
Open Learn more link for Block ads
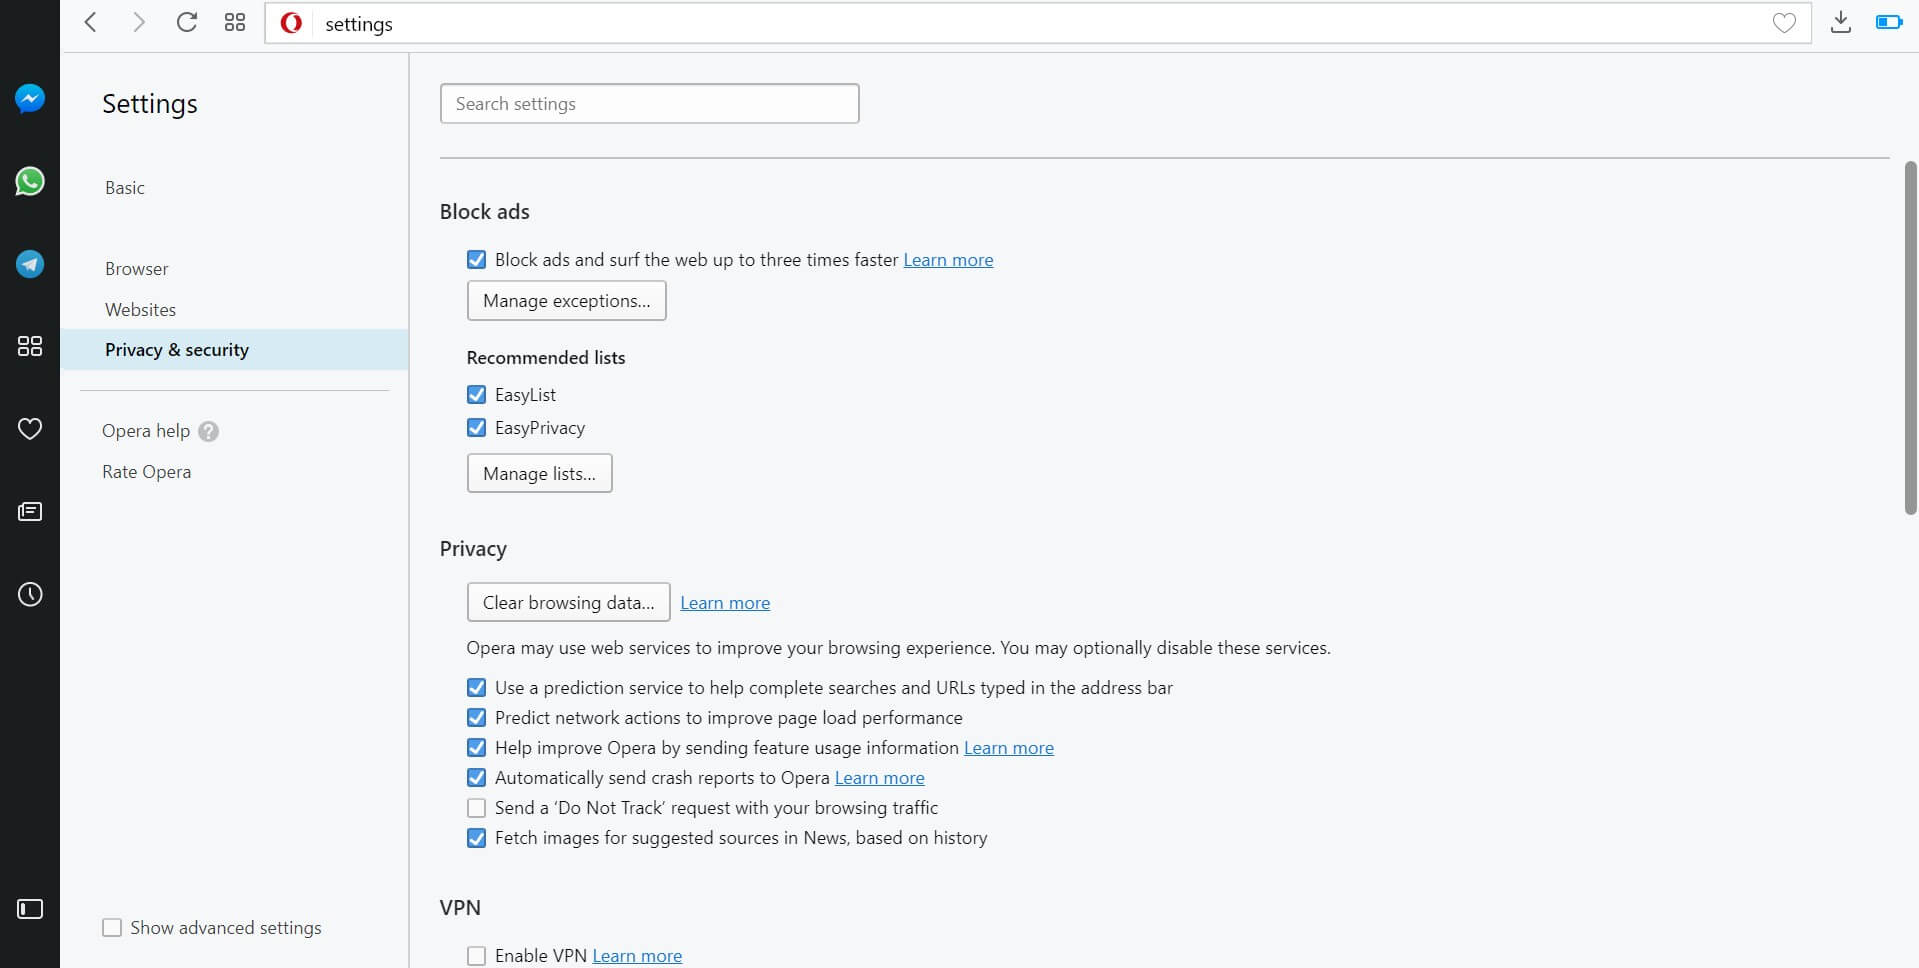tap(948, 260)
